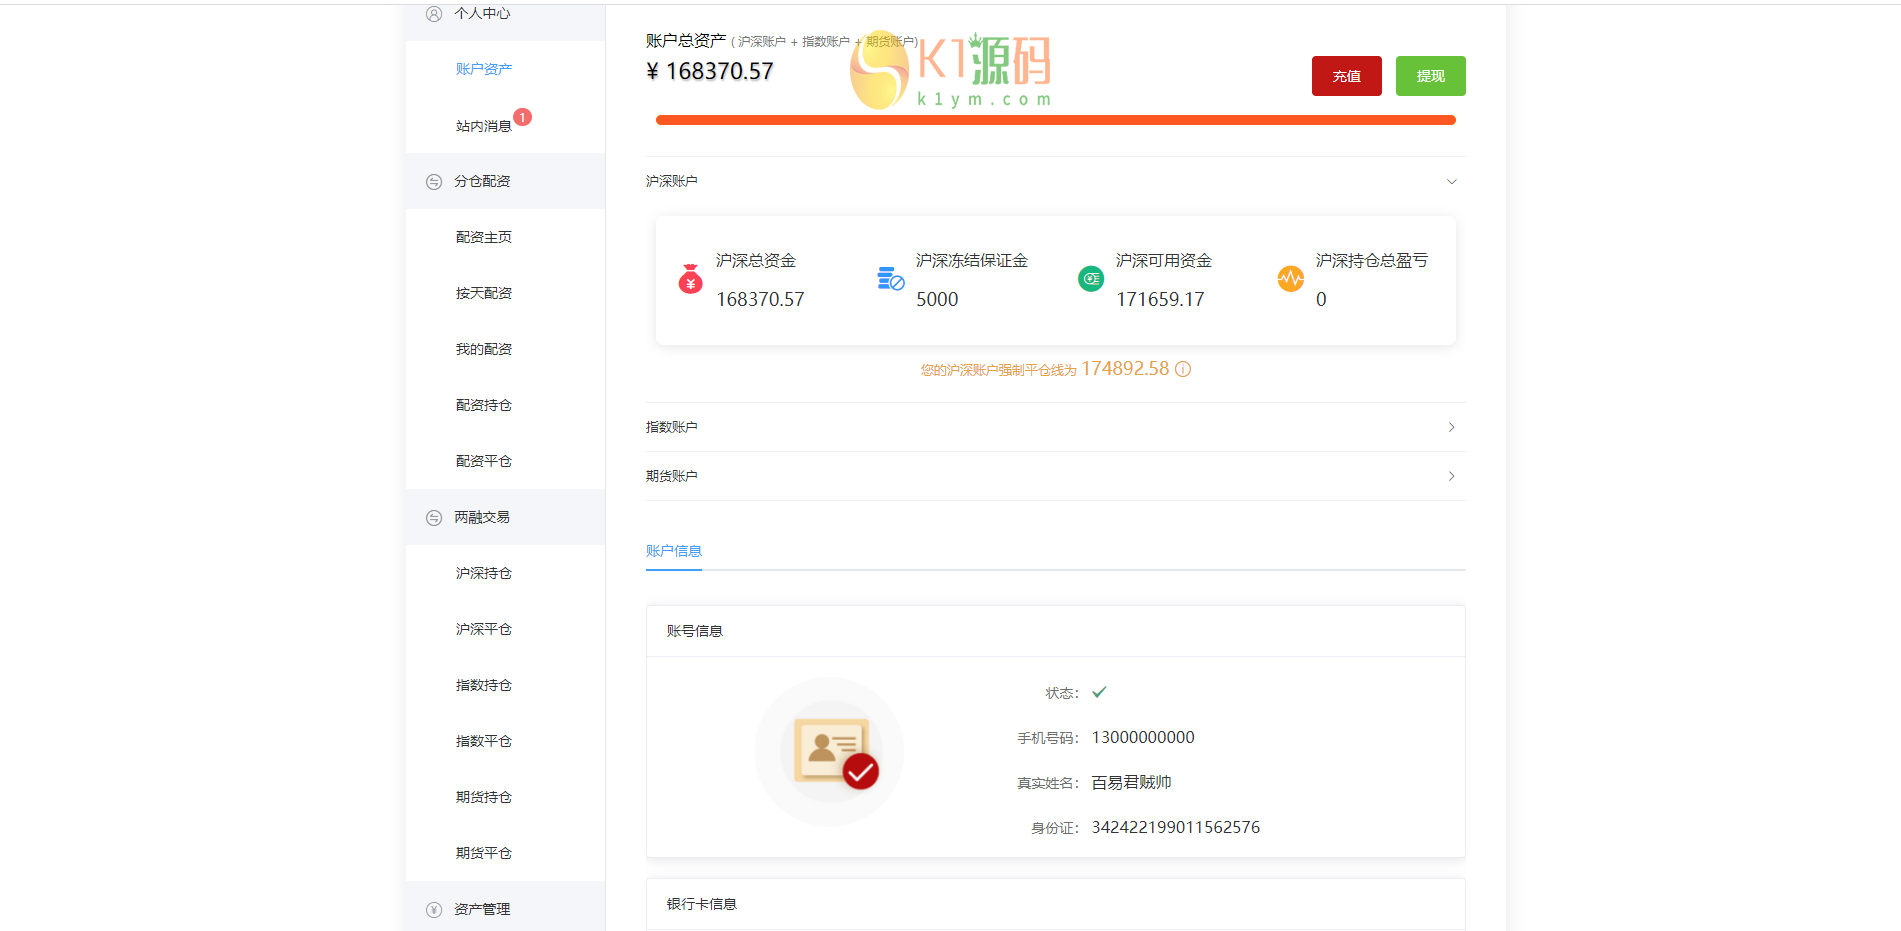
Task: Open the unread badge on 站内消息
Action: [522, 117]
